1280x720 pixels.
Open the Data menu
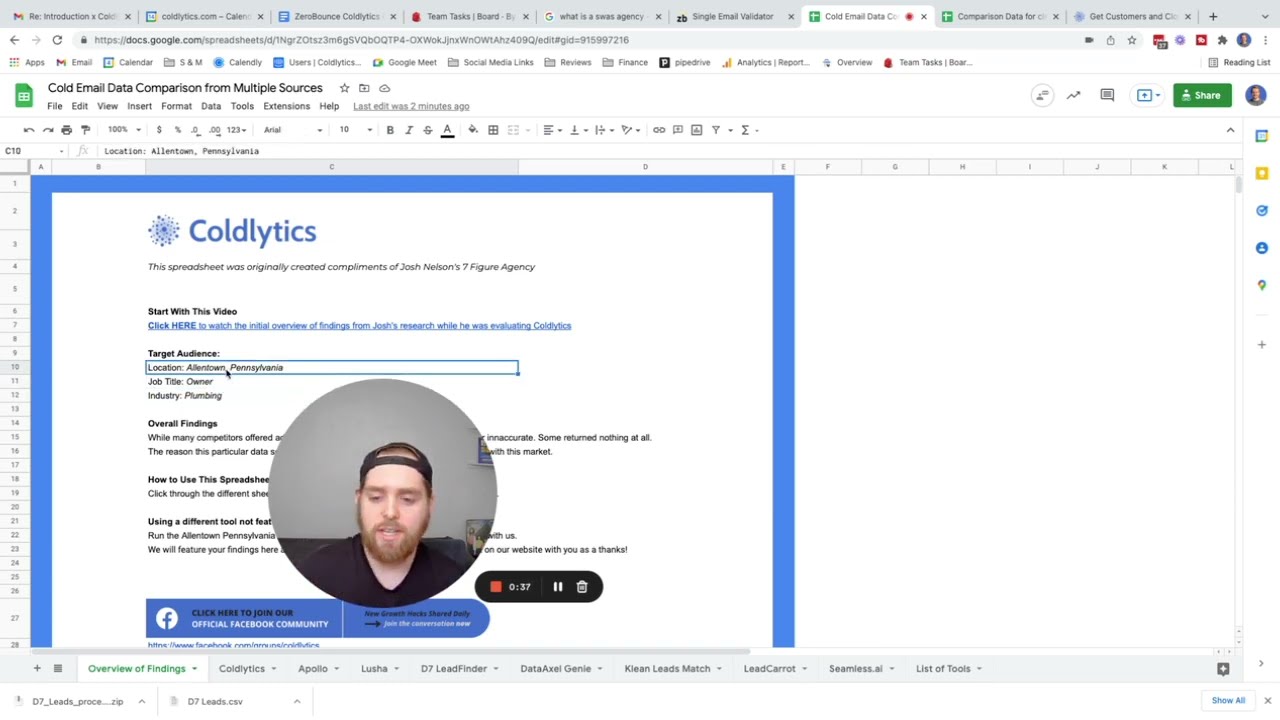click(211, 106)
